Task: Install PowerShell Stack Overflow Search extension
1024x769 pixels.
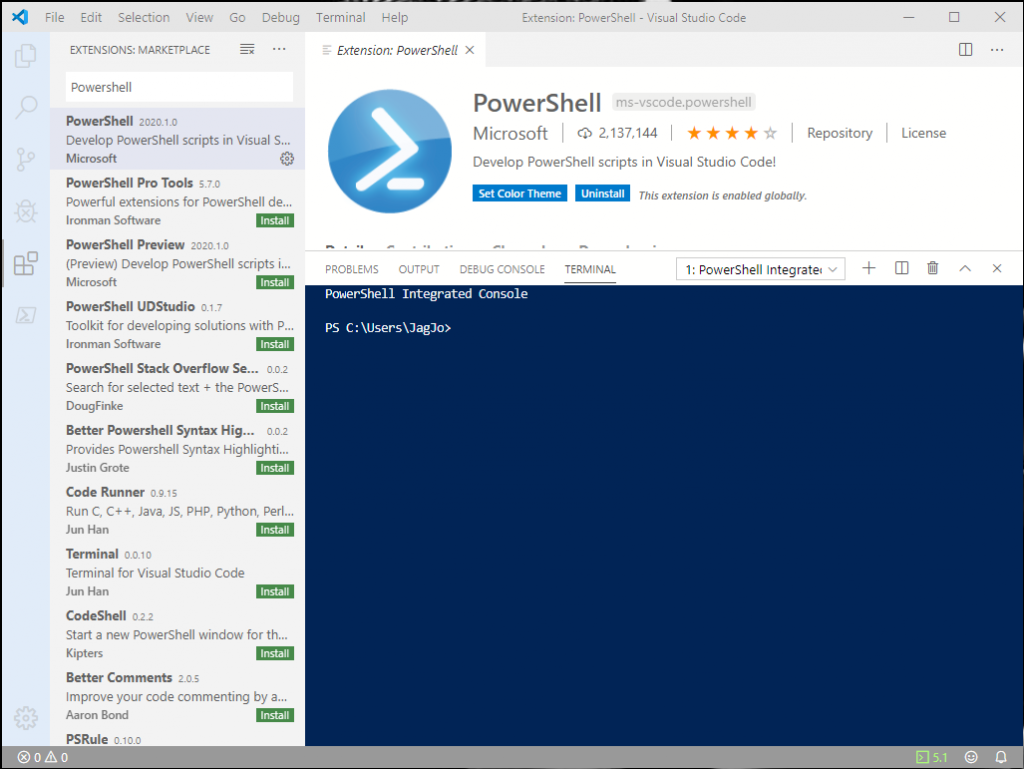Action: point(275,406)
